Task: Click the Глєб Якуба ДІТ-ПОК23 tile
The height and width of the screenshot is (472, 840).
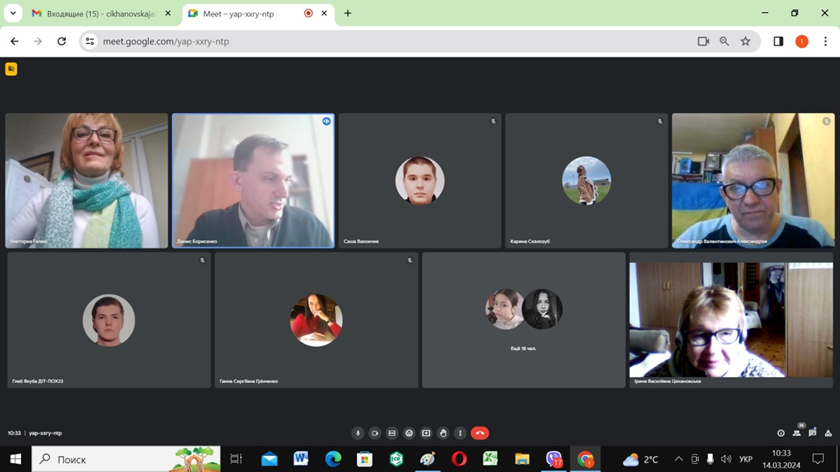Action: coord(109,320)
